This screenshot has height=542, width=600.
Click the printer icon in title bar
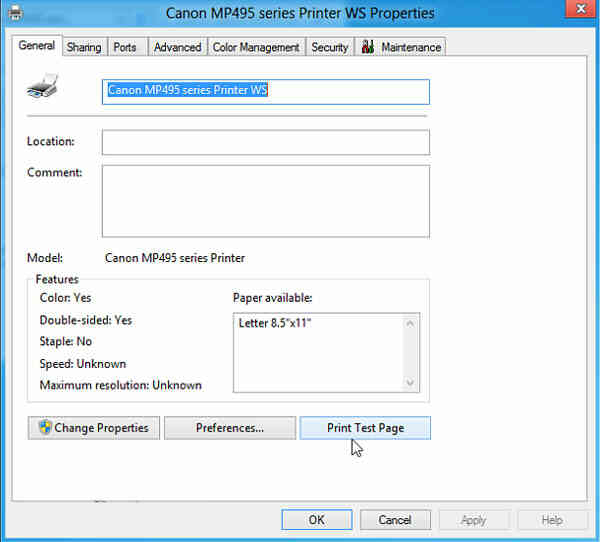coord(16,13)
